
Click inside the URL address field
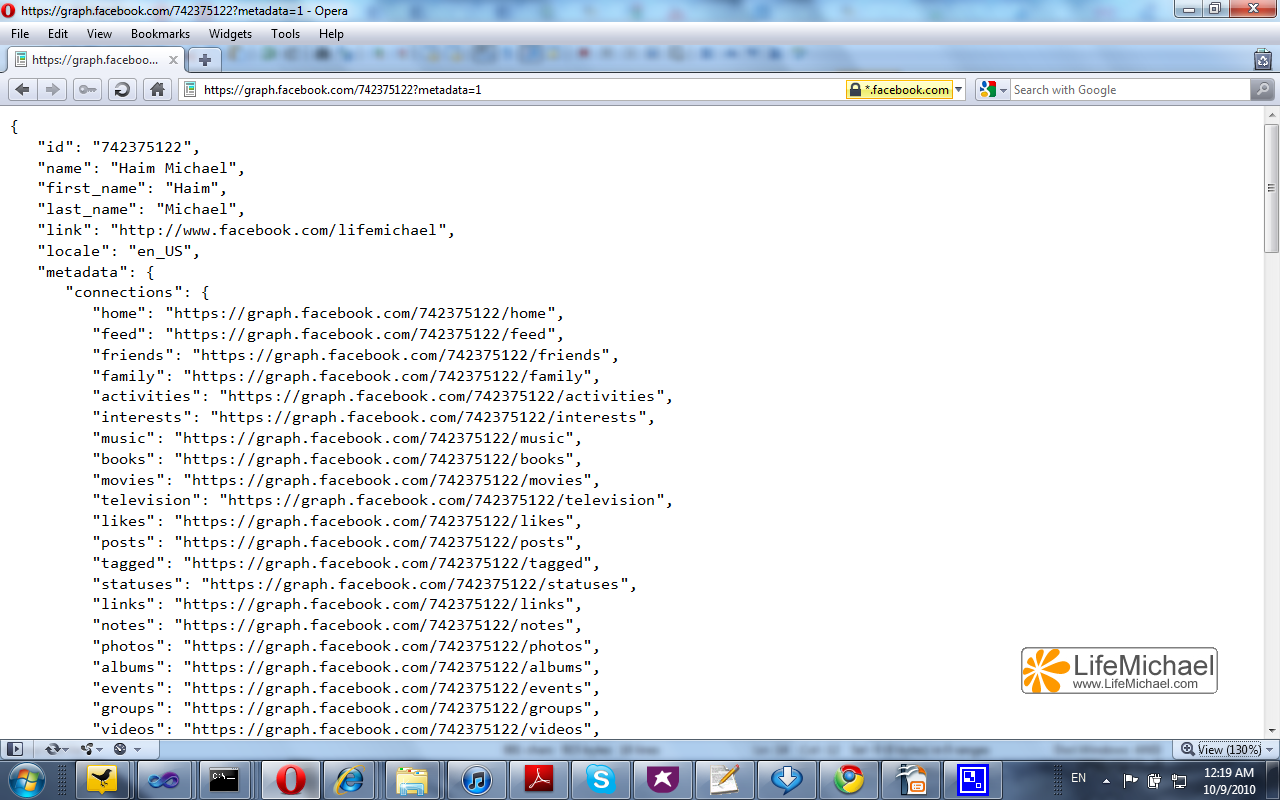pyautogui.click(x=520, y=90)
